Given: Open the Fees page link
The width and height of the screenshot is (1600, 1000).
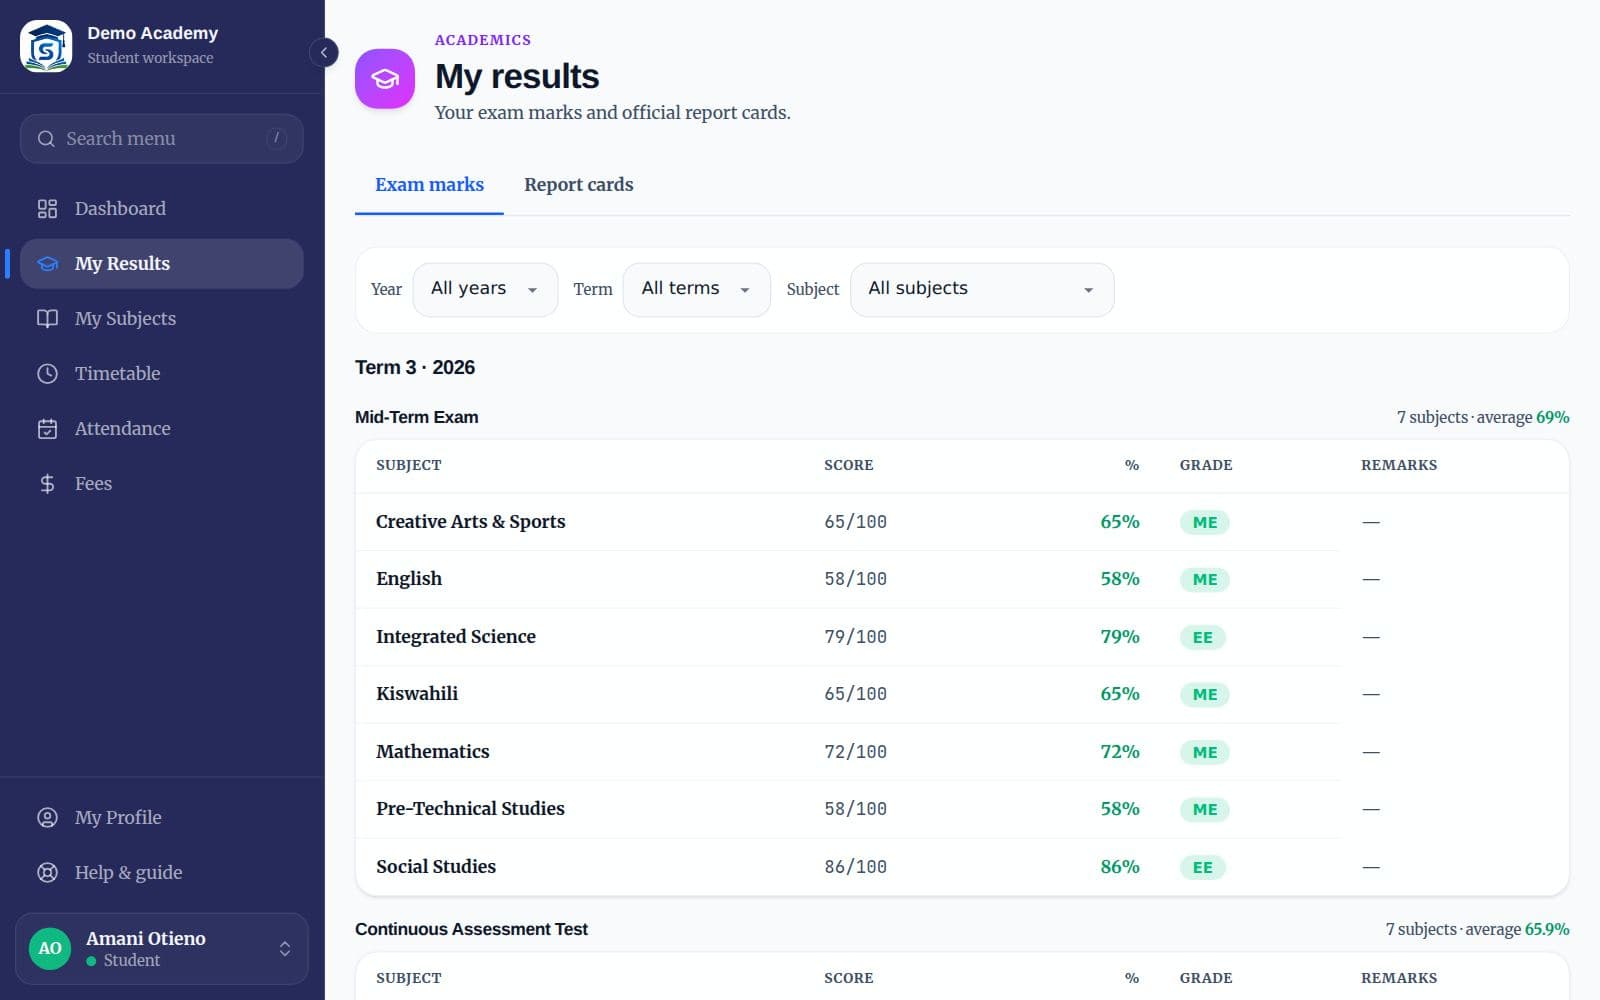Looking at the screenshot, I should (x=162, y=483).
